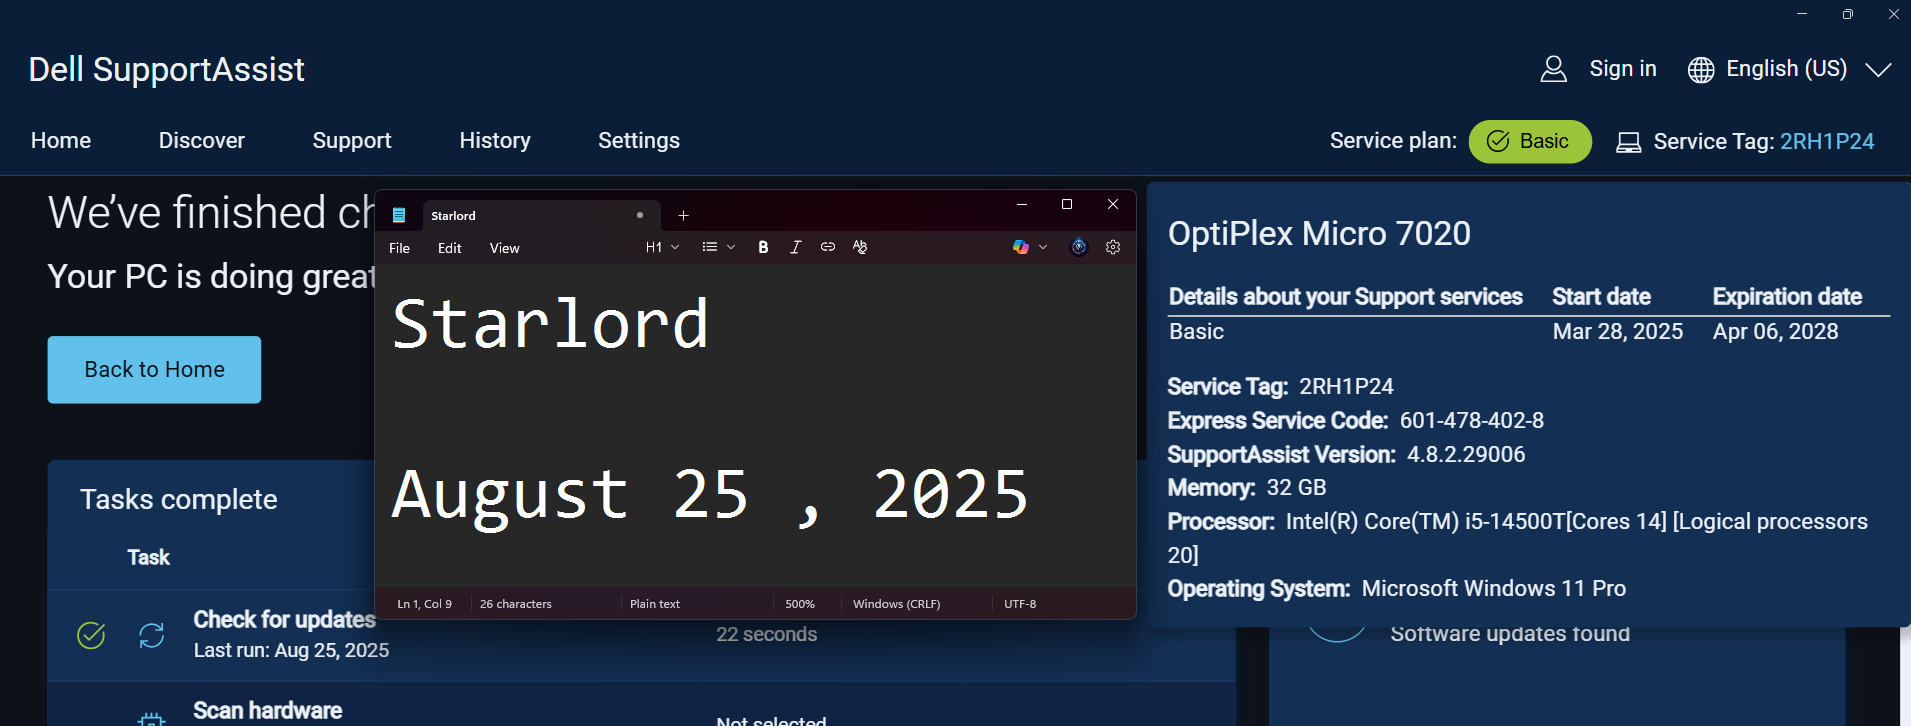
Task: Open the Support tab
Action: tap(352, 141)
